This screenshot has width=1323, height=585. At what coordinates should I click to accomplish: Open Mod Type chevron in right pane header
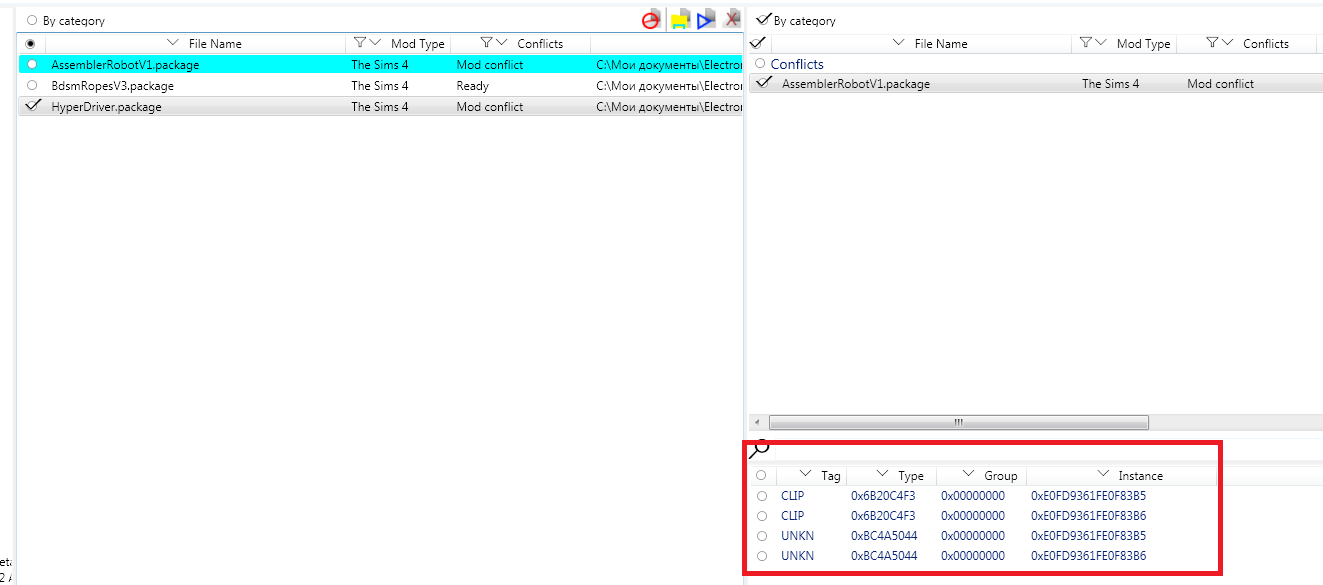pos(1102,43)
